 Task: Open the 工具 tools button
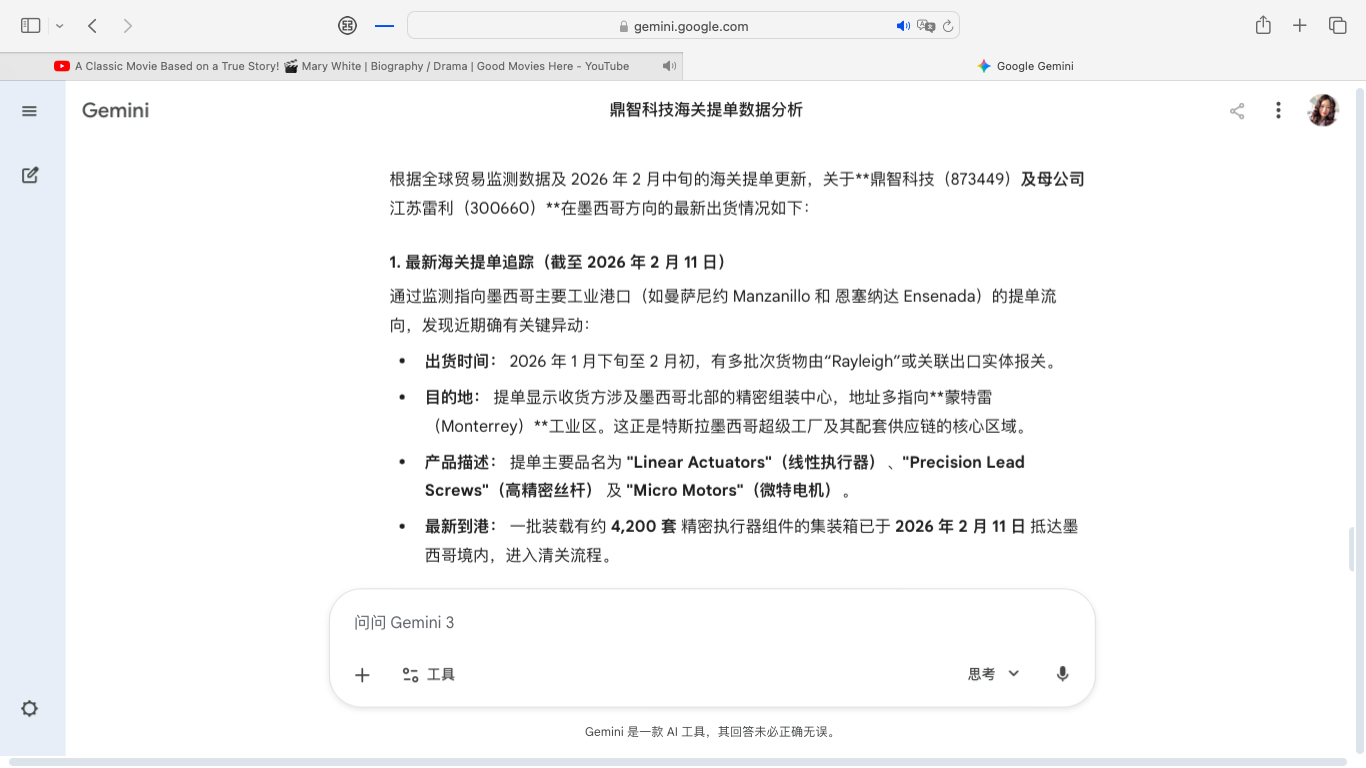(428, 675)
